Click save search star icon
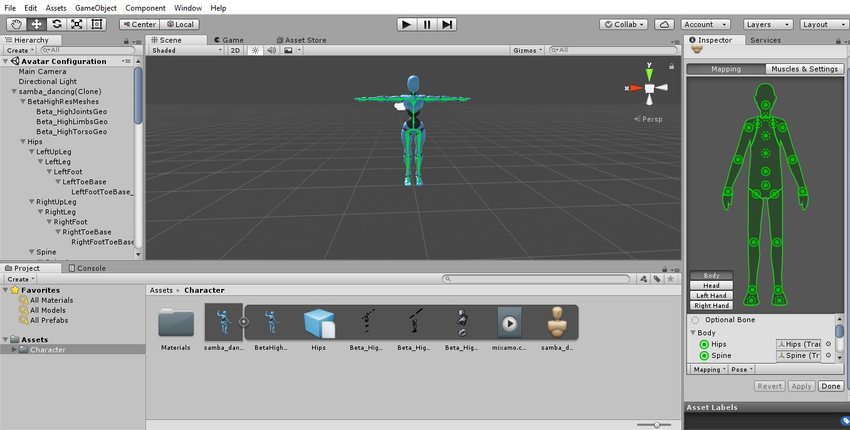 671,279
